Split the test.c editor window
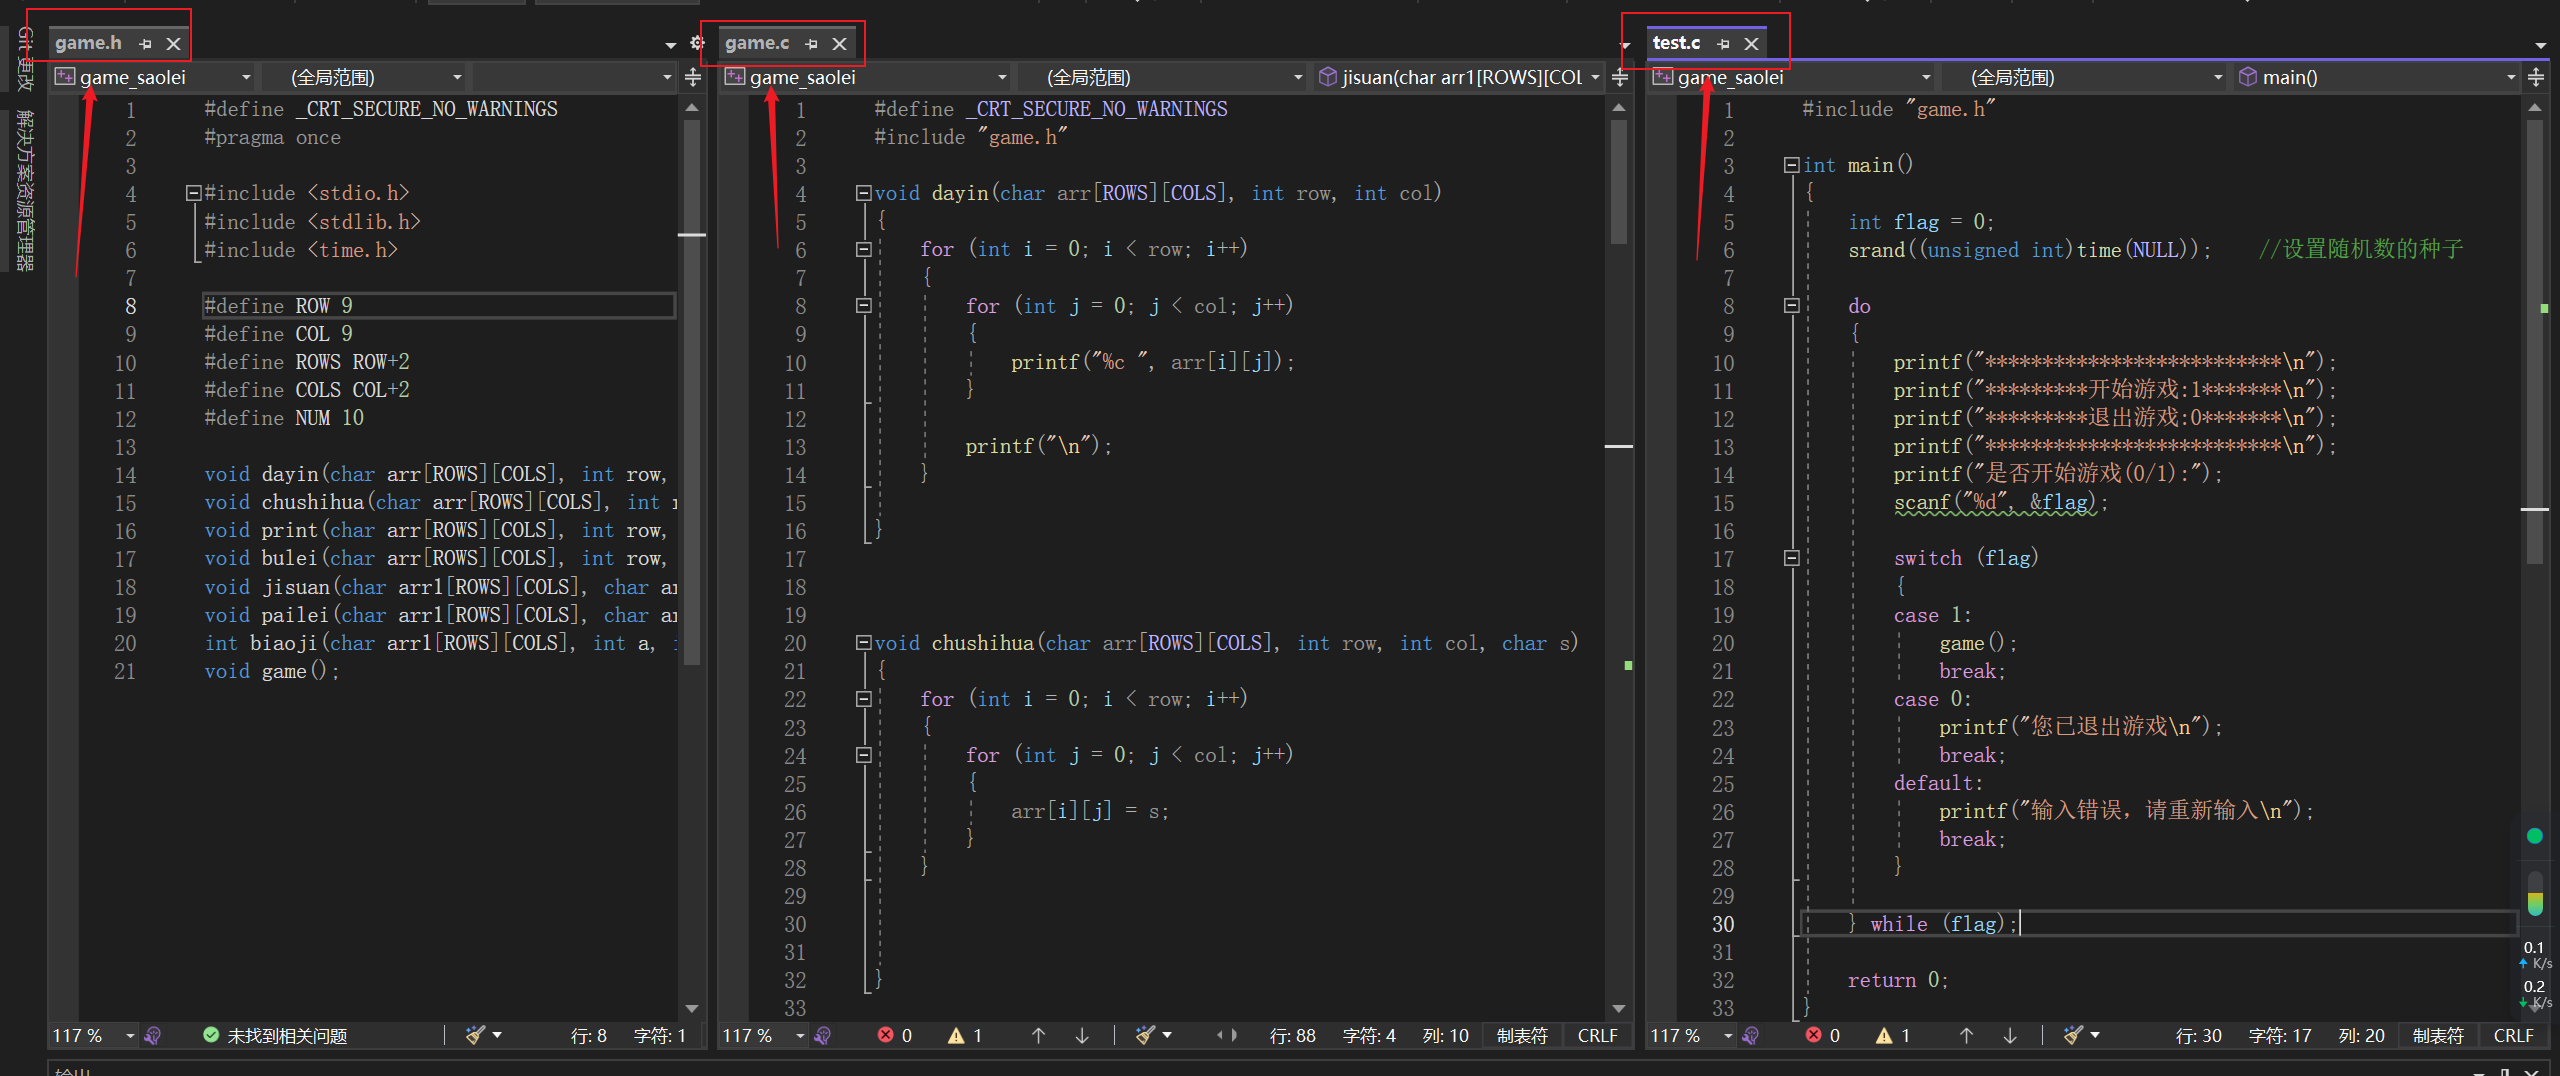Screen dimensions: 2560x1076 (2535, 77)
